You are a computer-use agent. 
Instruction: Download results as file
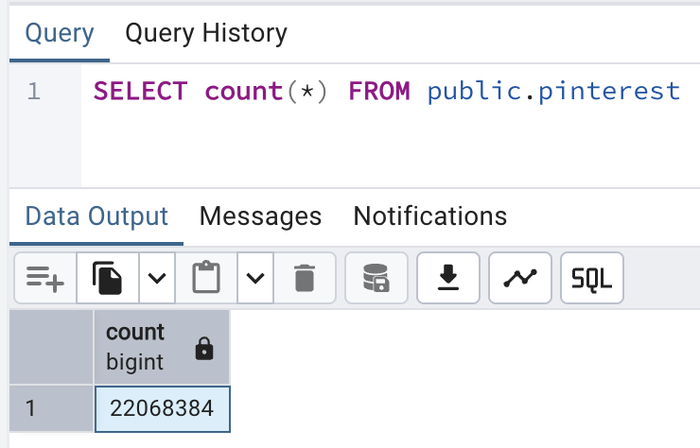coord(448,277)
